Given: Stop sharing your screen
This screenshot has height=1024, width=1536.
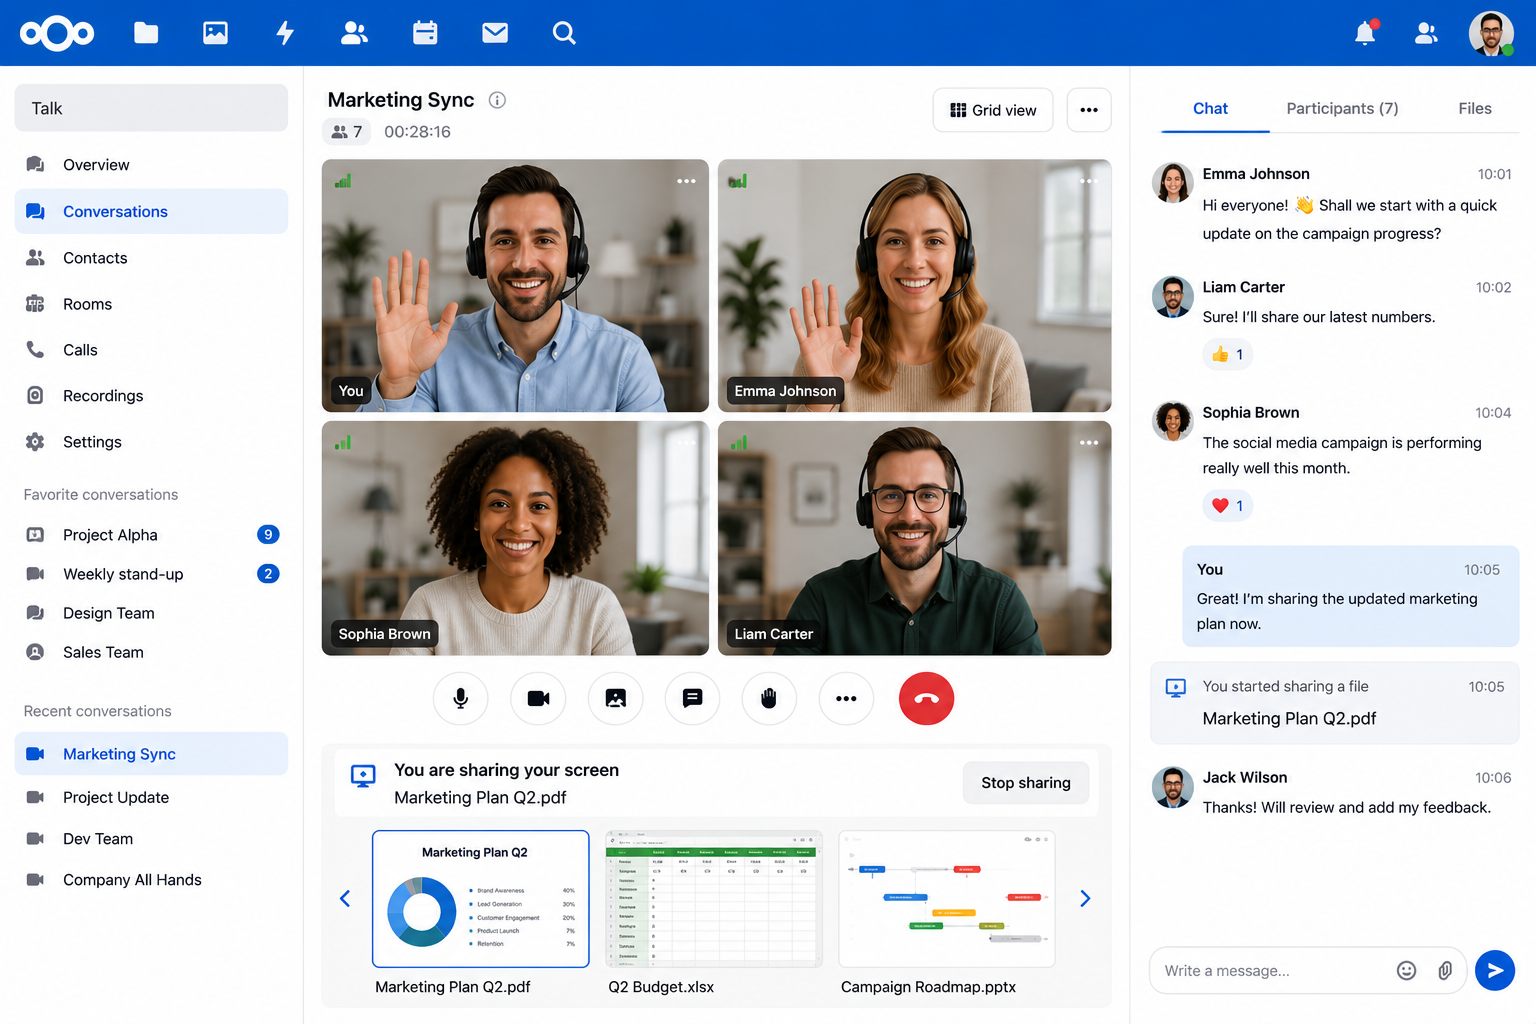Looking at the screenshot, I should tap(1026, 783).
